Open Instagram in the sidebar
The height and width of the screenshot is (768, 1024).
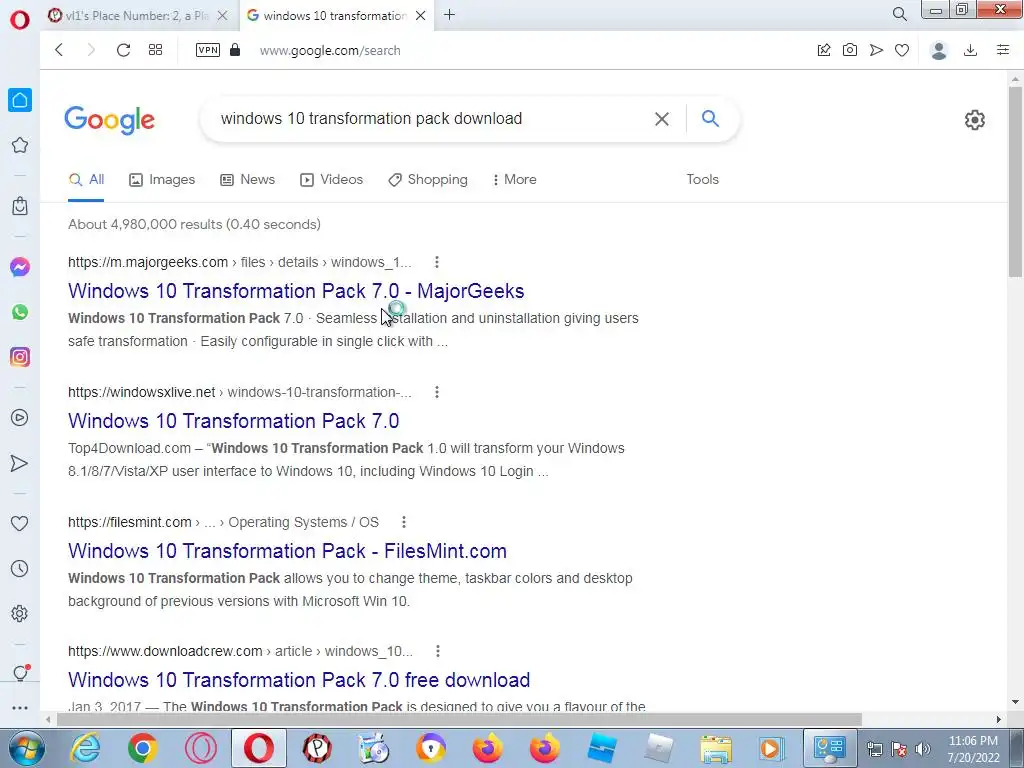[20, 357]
